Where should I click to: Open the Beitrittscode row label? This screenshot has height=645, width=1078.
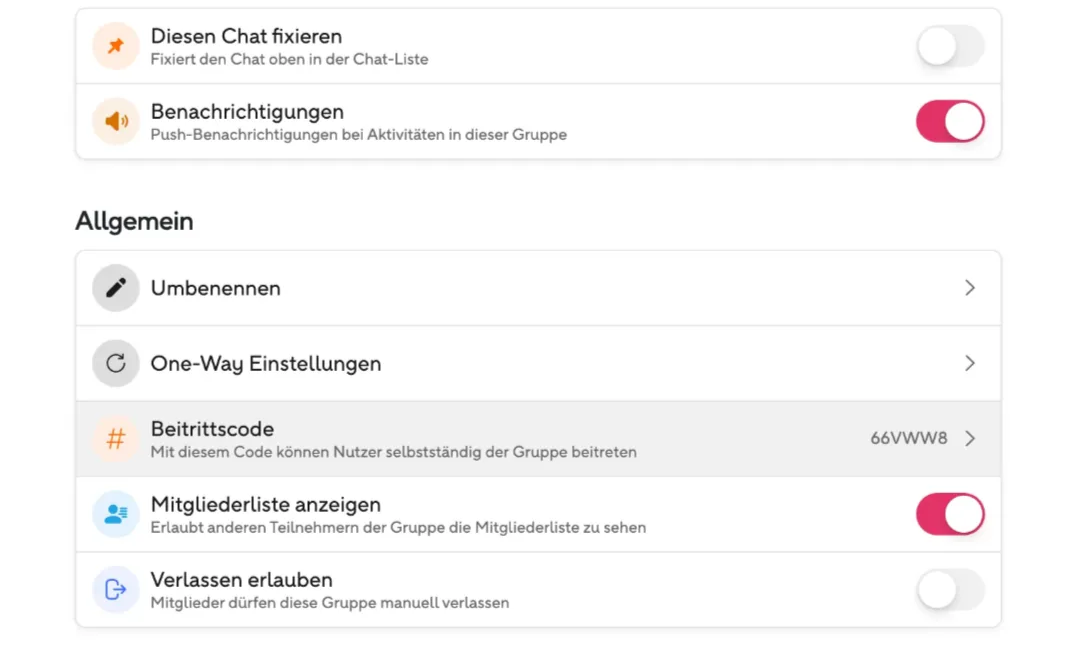[x=212, y=429]
